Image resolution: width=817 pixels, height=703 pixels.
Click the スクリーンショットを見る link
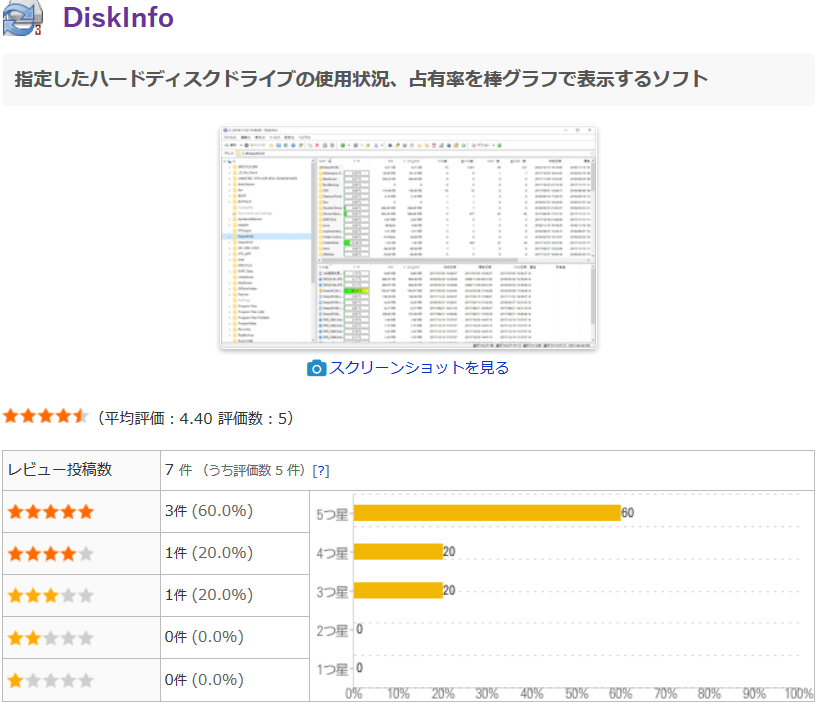point(419,368)
